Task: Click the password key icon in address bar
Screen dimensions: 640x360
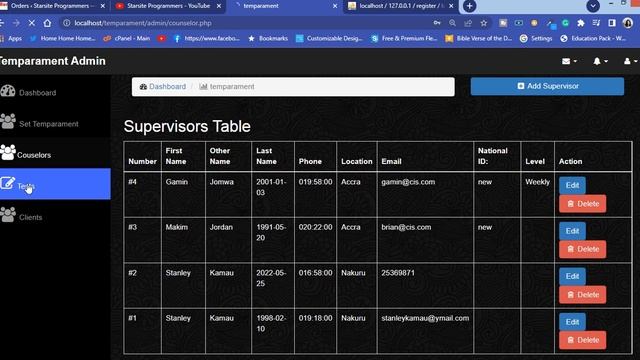Action: (437, 23)
